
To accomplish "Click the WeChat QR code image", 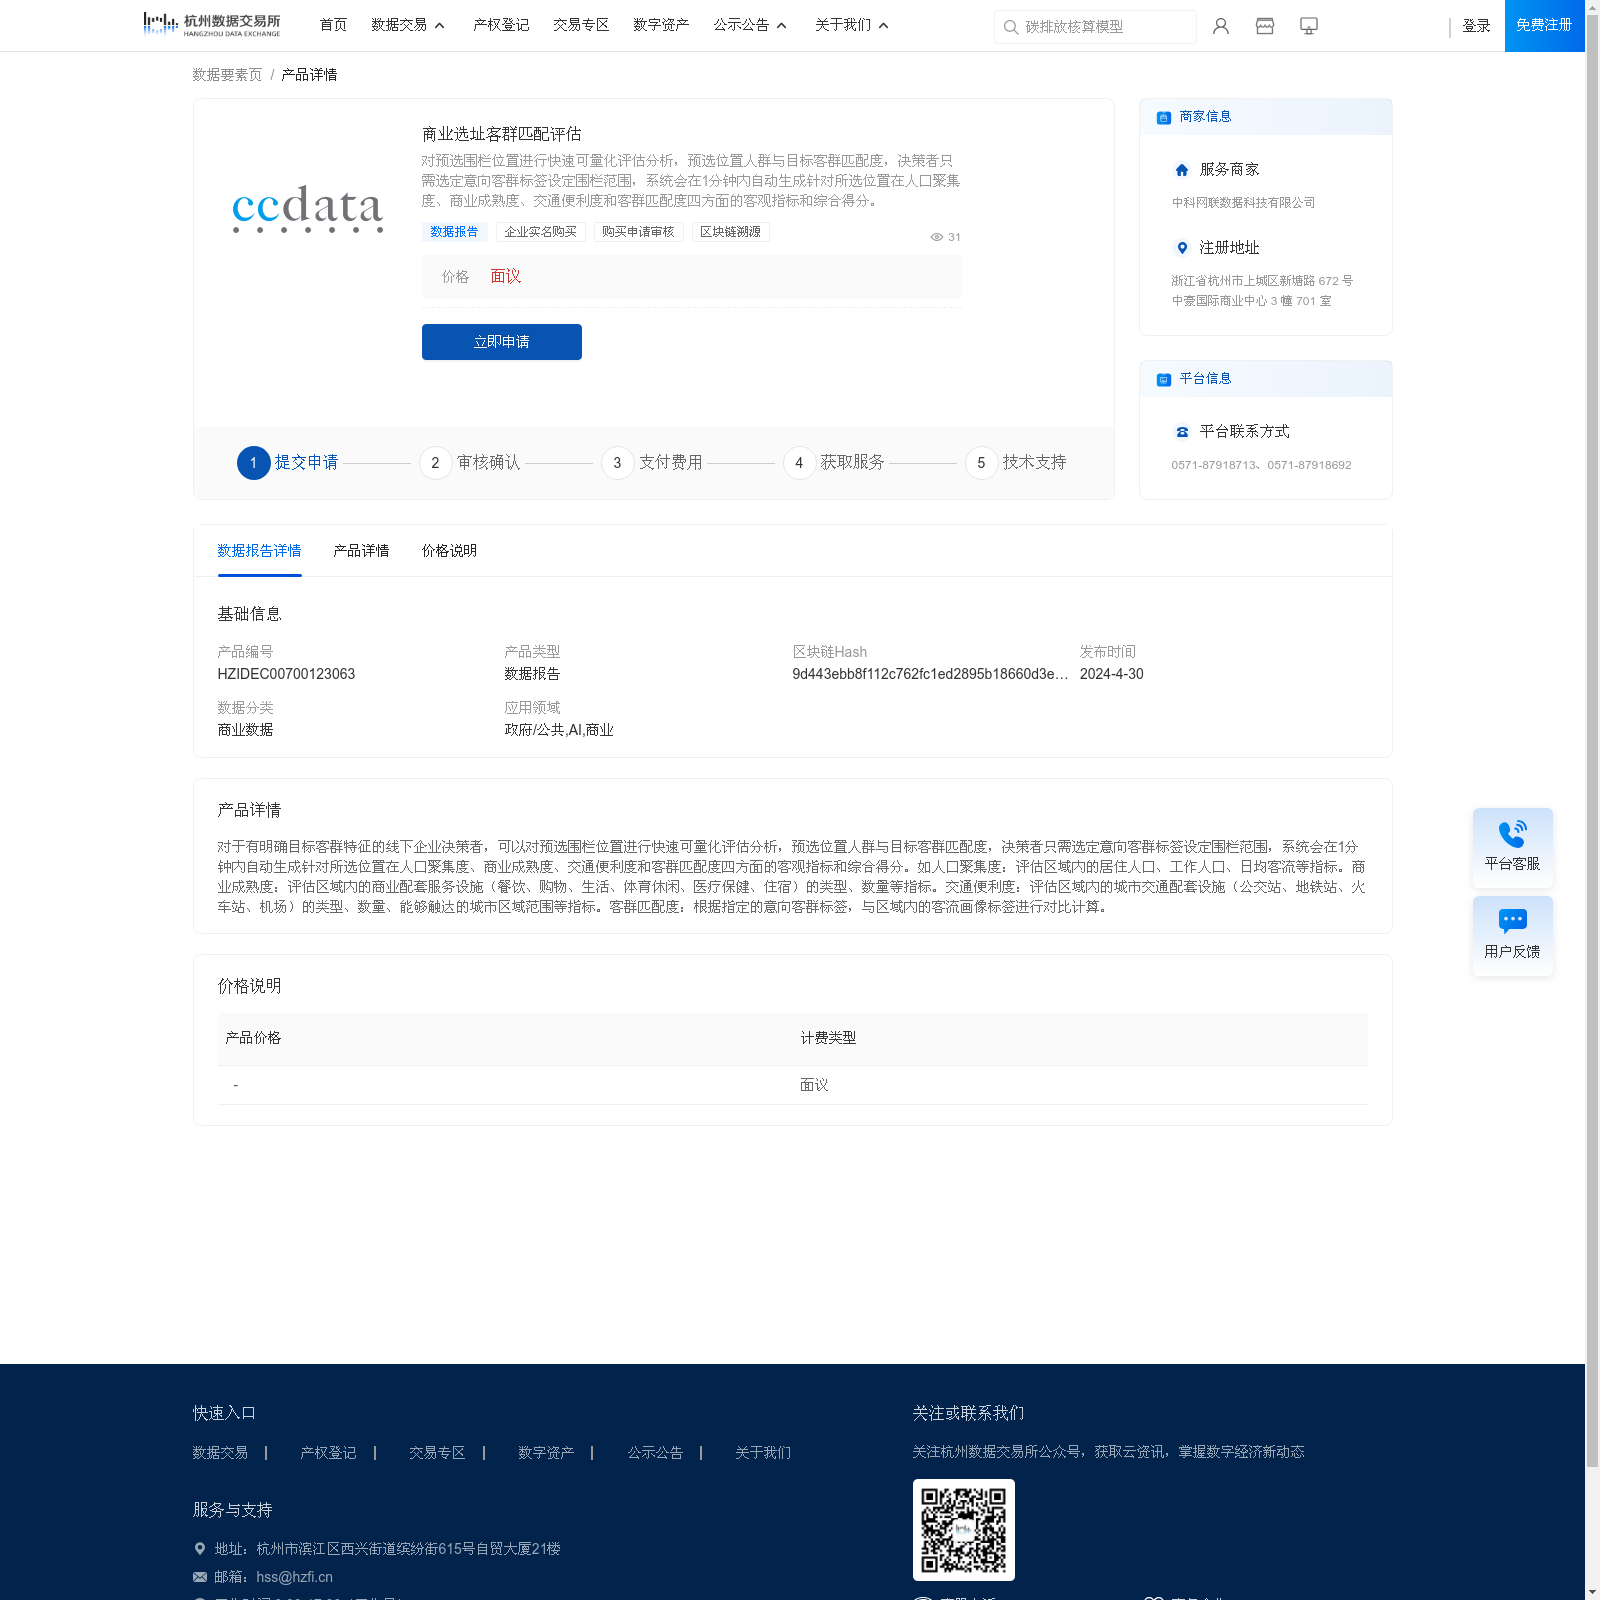I will click(x=963, y=1530).
